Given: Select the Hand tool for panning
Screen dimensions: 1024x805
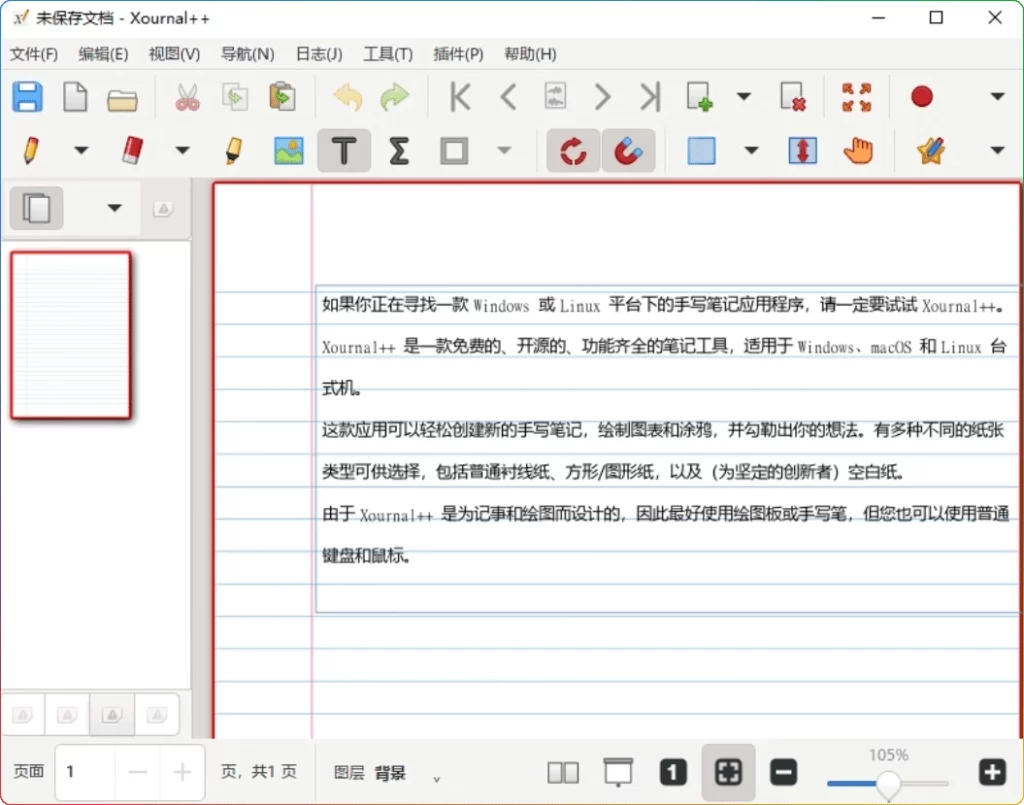Looking at the screenshot, I should point(857,150).
